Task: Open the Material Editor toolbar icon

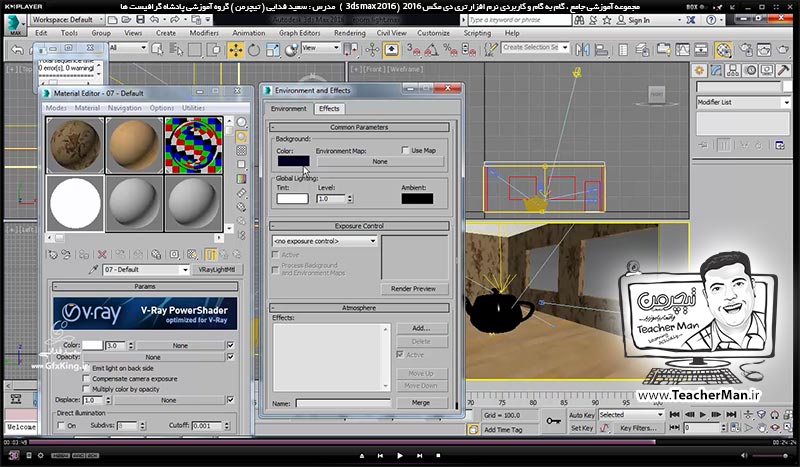Action: click(x=723, y=50)
